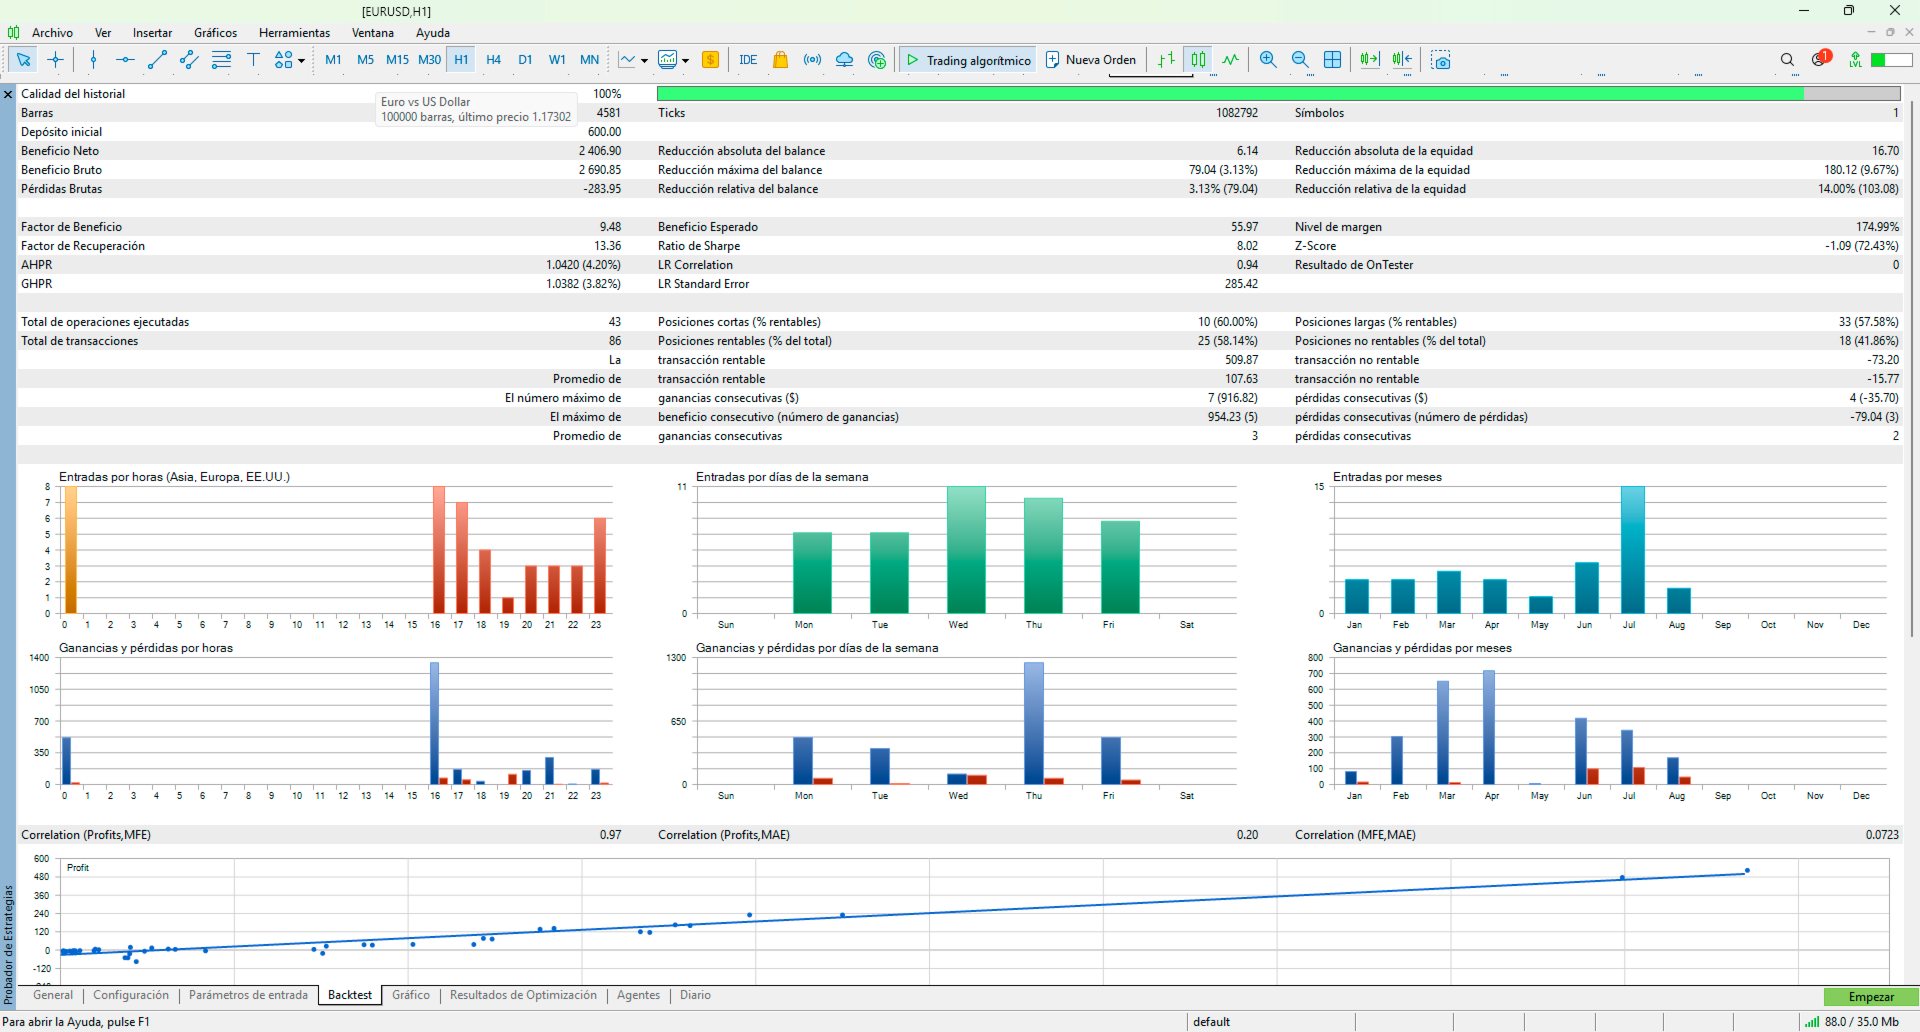The image size is (1920, 1032).
Task: Click the zoom out magnifier icon
Action: 1300,60
